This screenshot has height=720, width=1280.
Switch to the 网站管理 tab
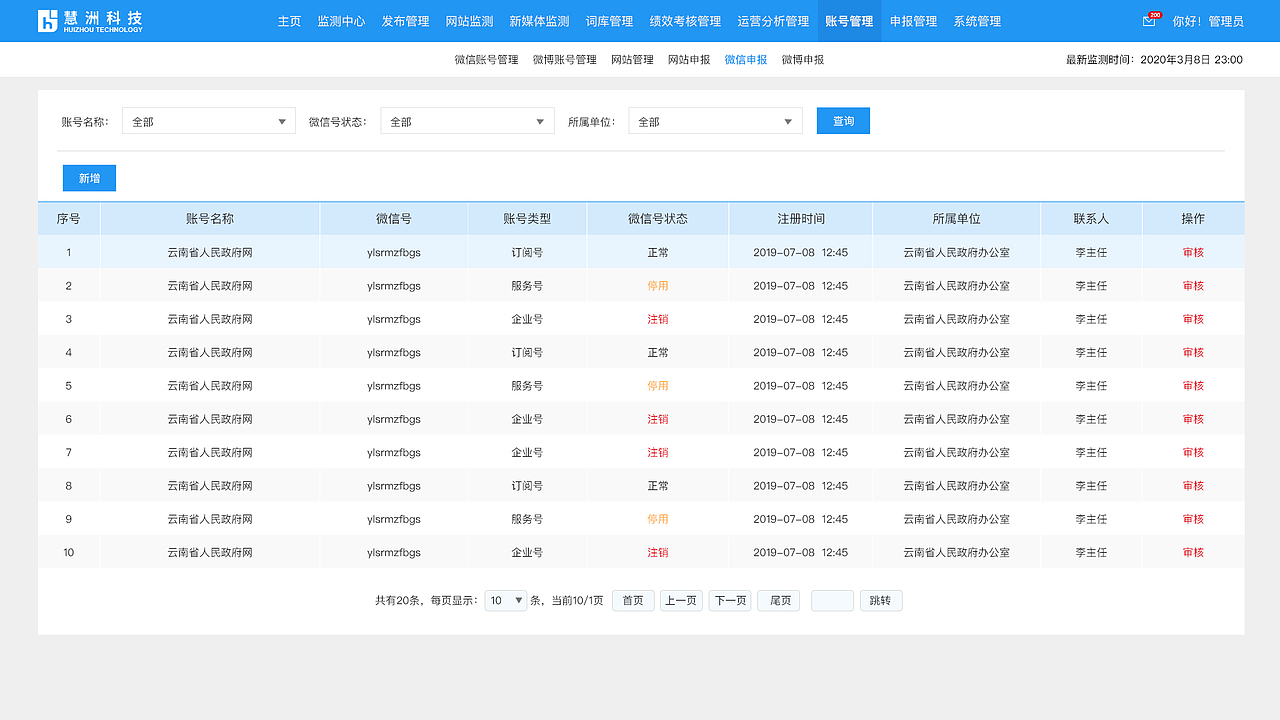(x=630, y=59)
